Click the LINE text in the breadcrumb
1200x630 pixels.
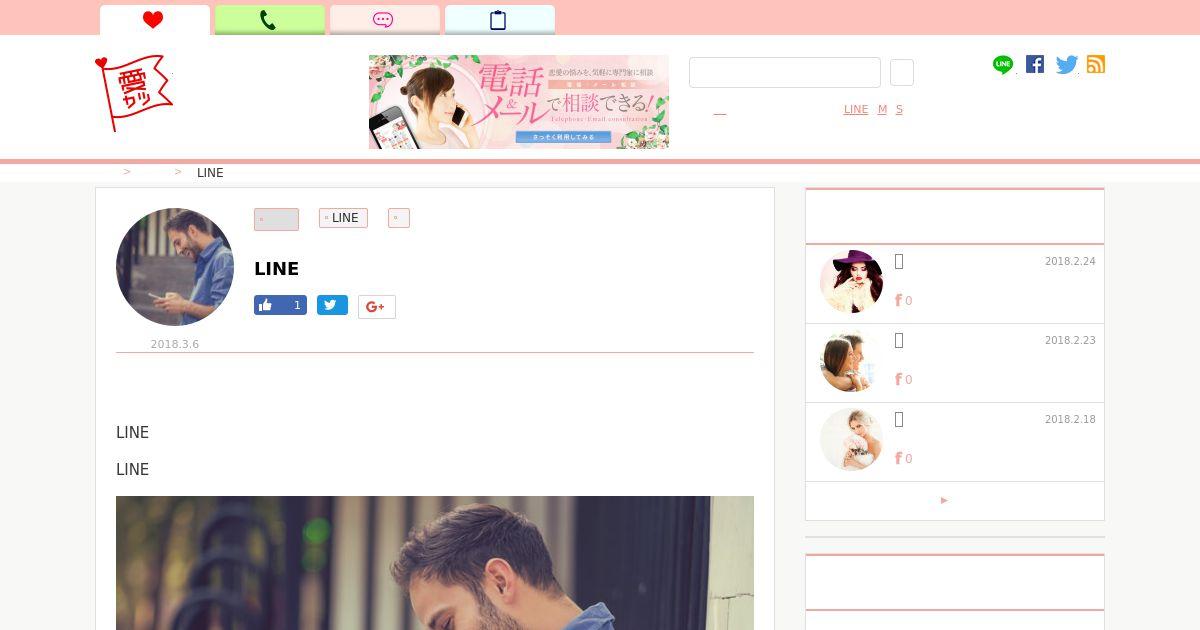(210, 172)
